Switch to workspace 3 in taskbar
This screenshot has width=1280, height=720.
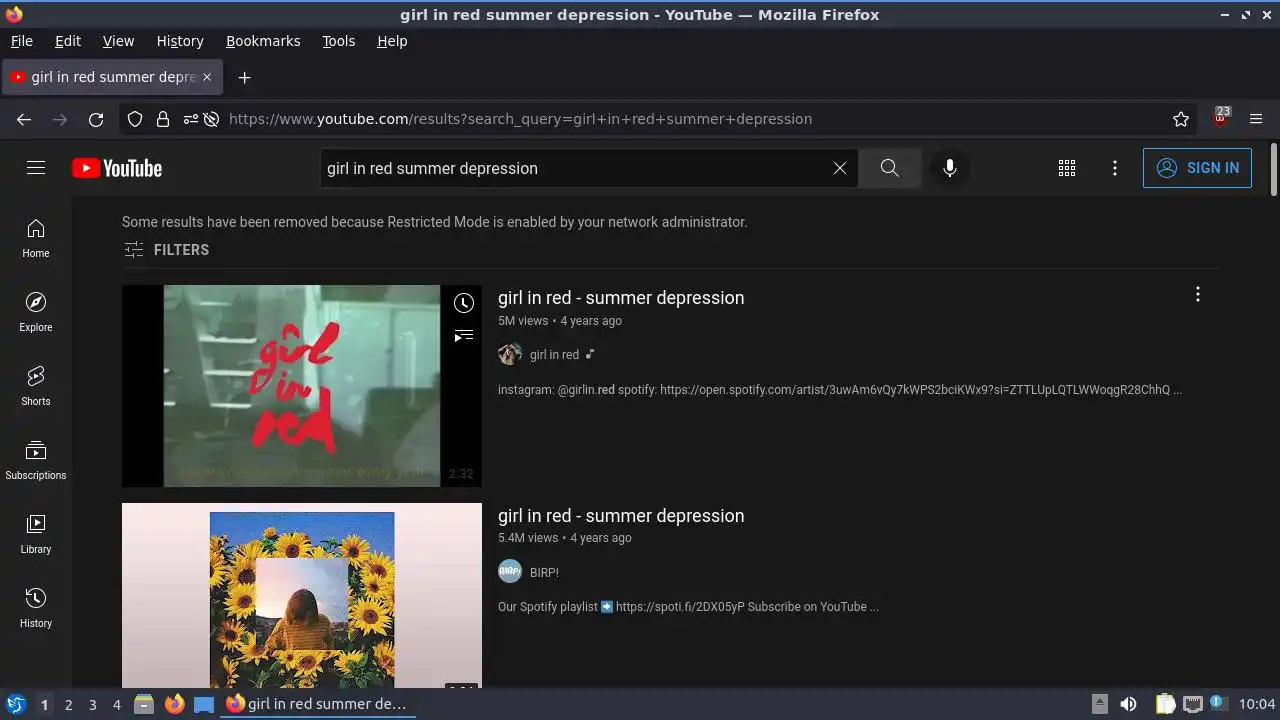(92, 705)
